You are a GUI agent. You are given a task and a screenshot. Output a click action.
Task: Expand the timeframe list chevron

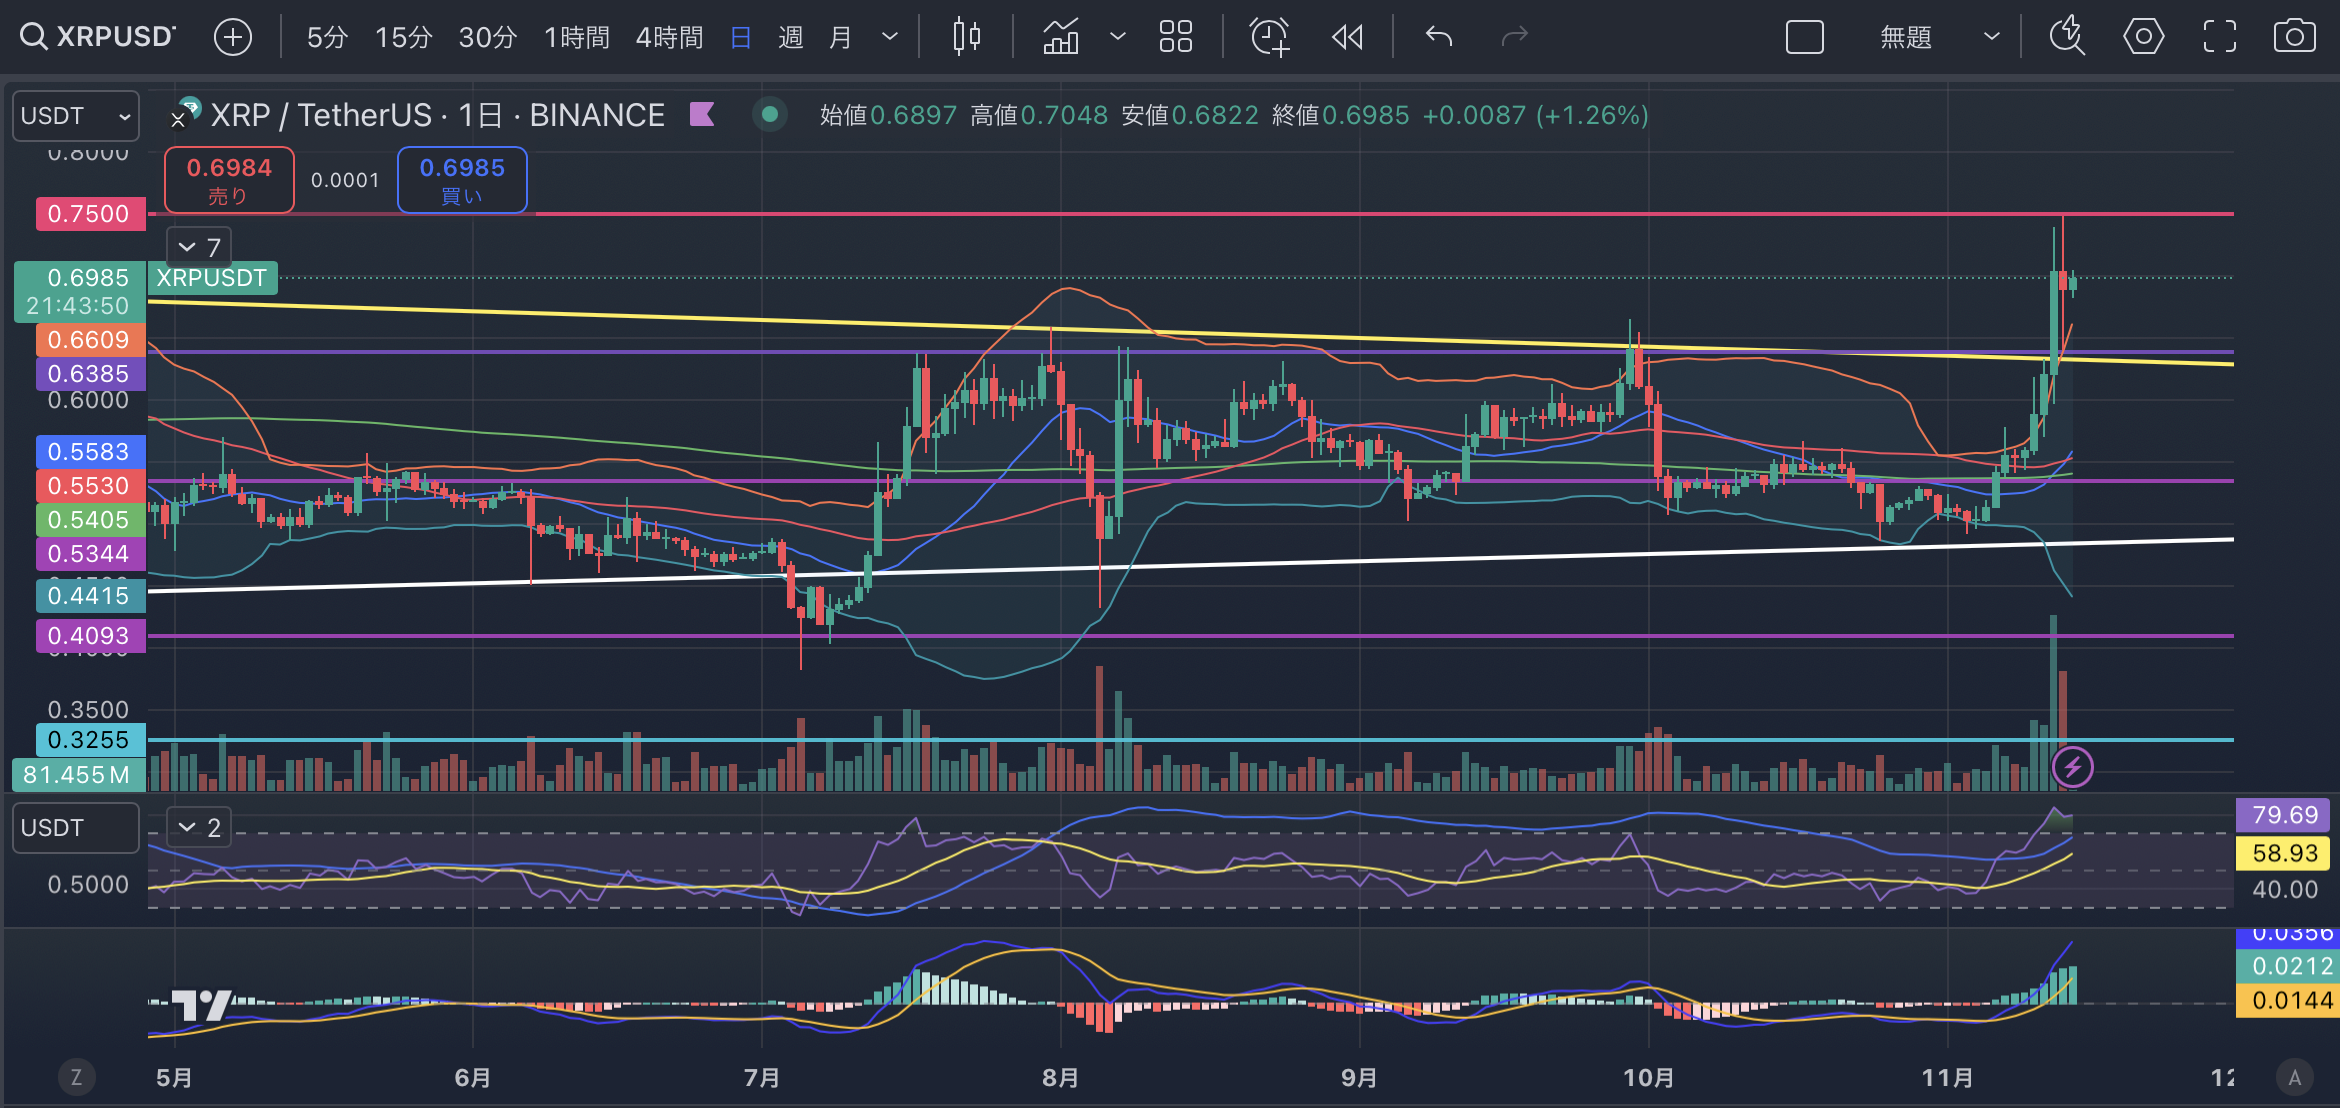point(889,38)
